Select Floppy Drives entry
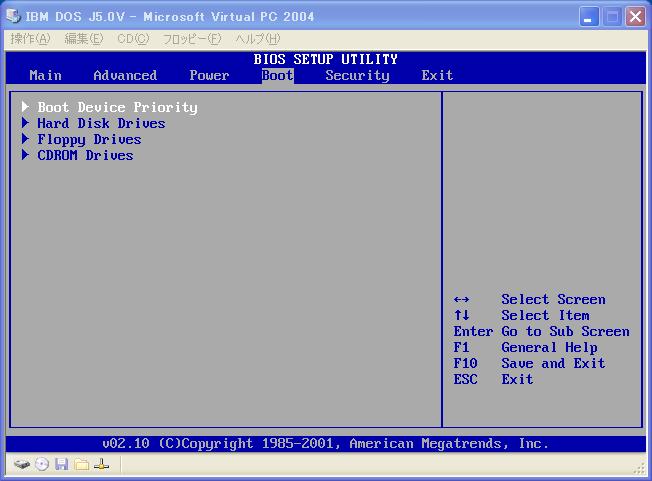 tap(89, 139)
